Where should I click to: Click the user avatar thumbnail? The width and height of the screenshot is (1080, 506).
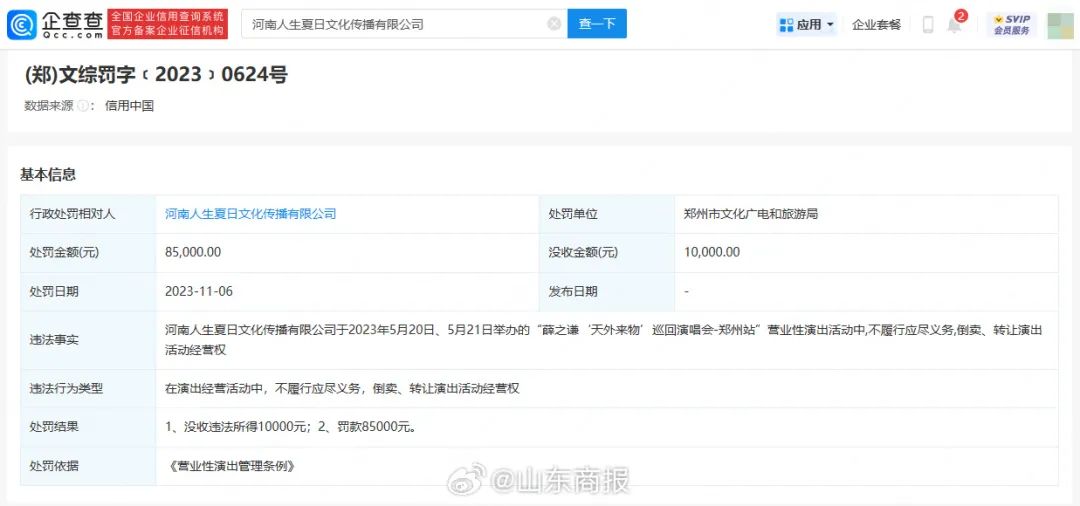pos(1059,25)
